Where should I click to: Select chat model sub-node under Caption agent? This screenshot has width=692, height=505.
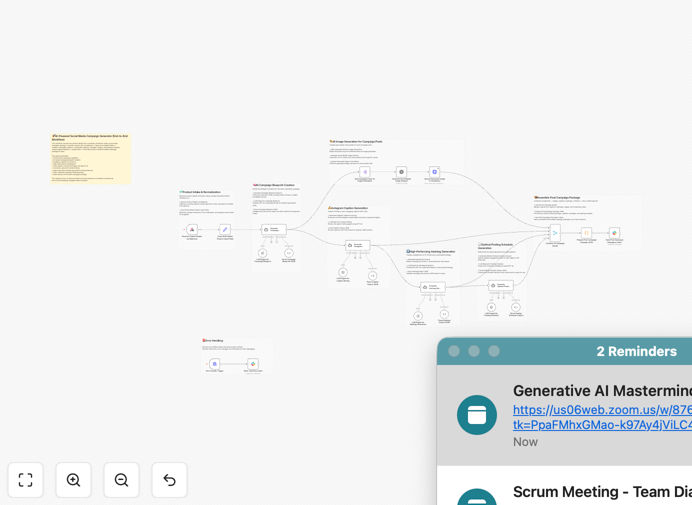343,272
